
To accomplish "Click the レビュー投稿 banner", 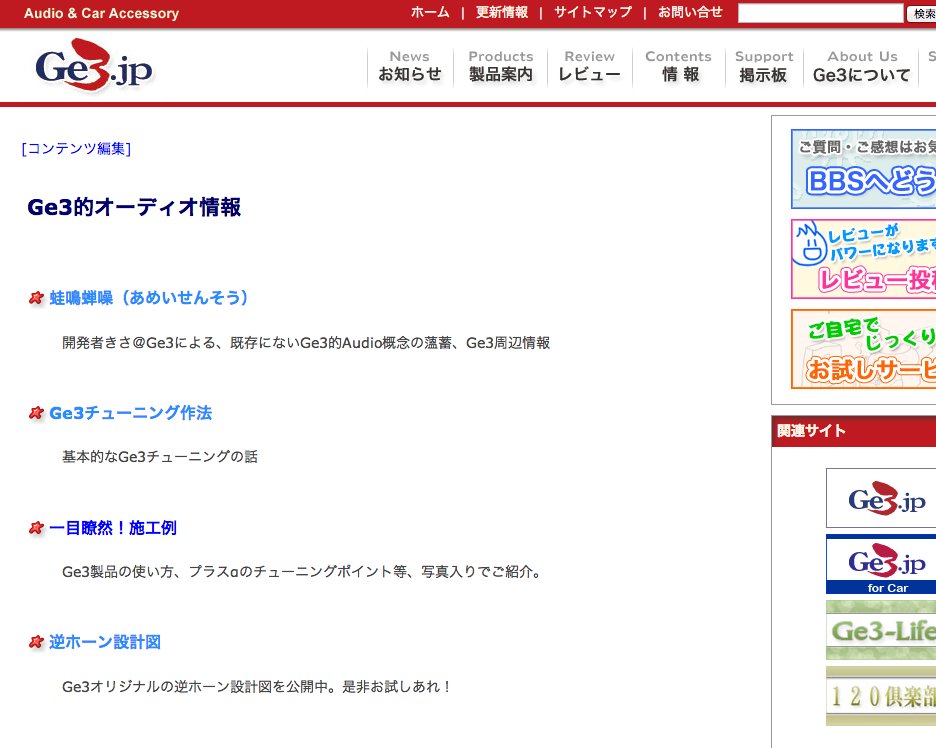I will pyautogui.click(x=863, y=258).
